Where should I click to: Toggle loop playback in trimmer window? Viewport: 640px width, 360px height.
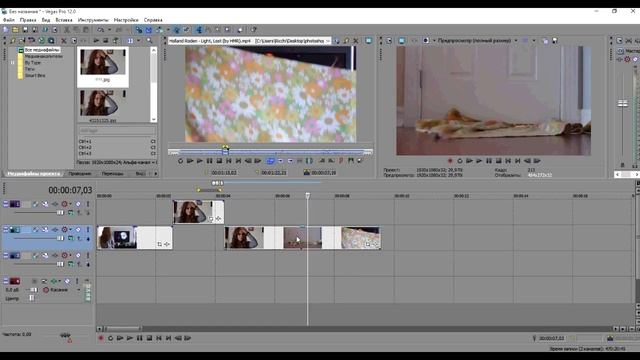[180, 161]
